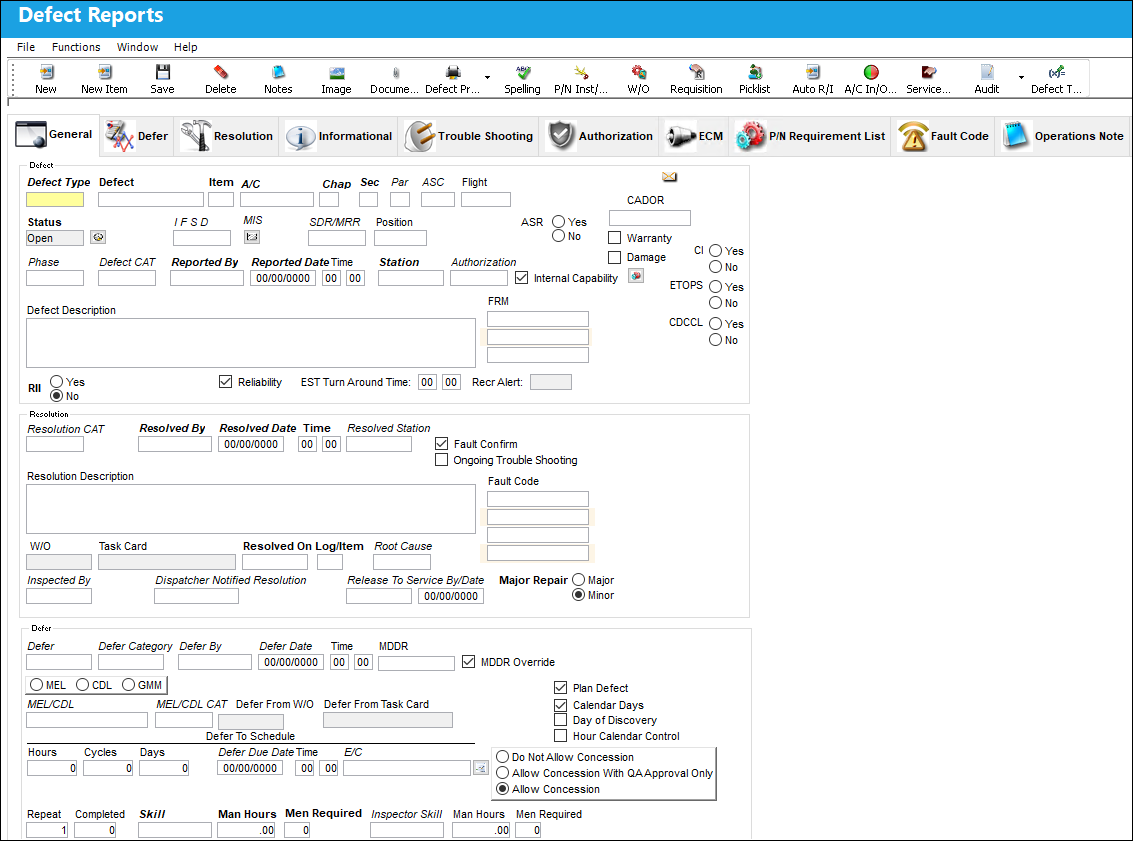Select the MEL radio button

point(37,685)
